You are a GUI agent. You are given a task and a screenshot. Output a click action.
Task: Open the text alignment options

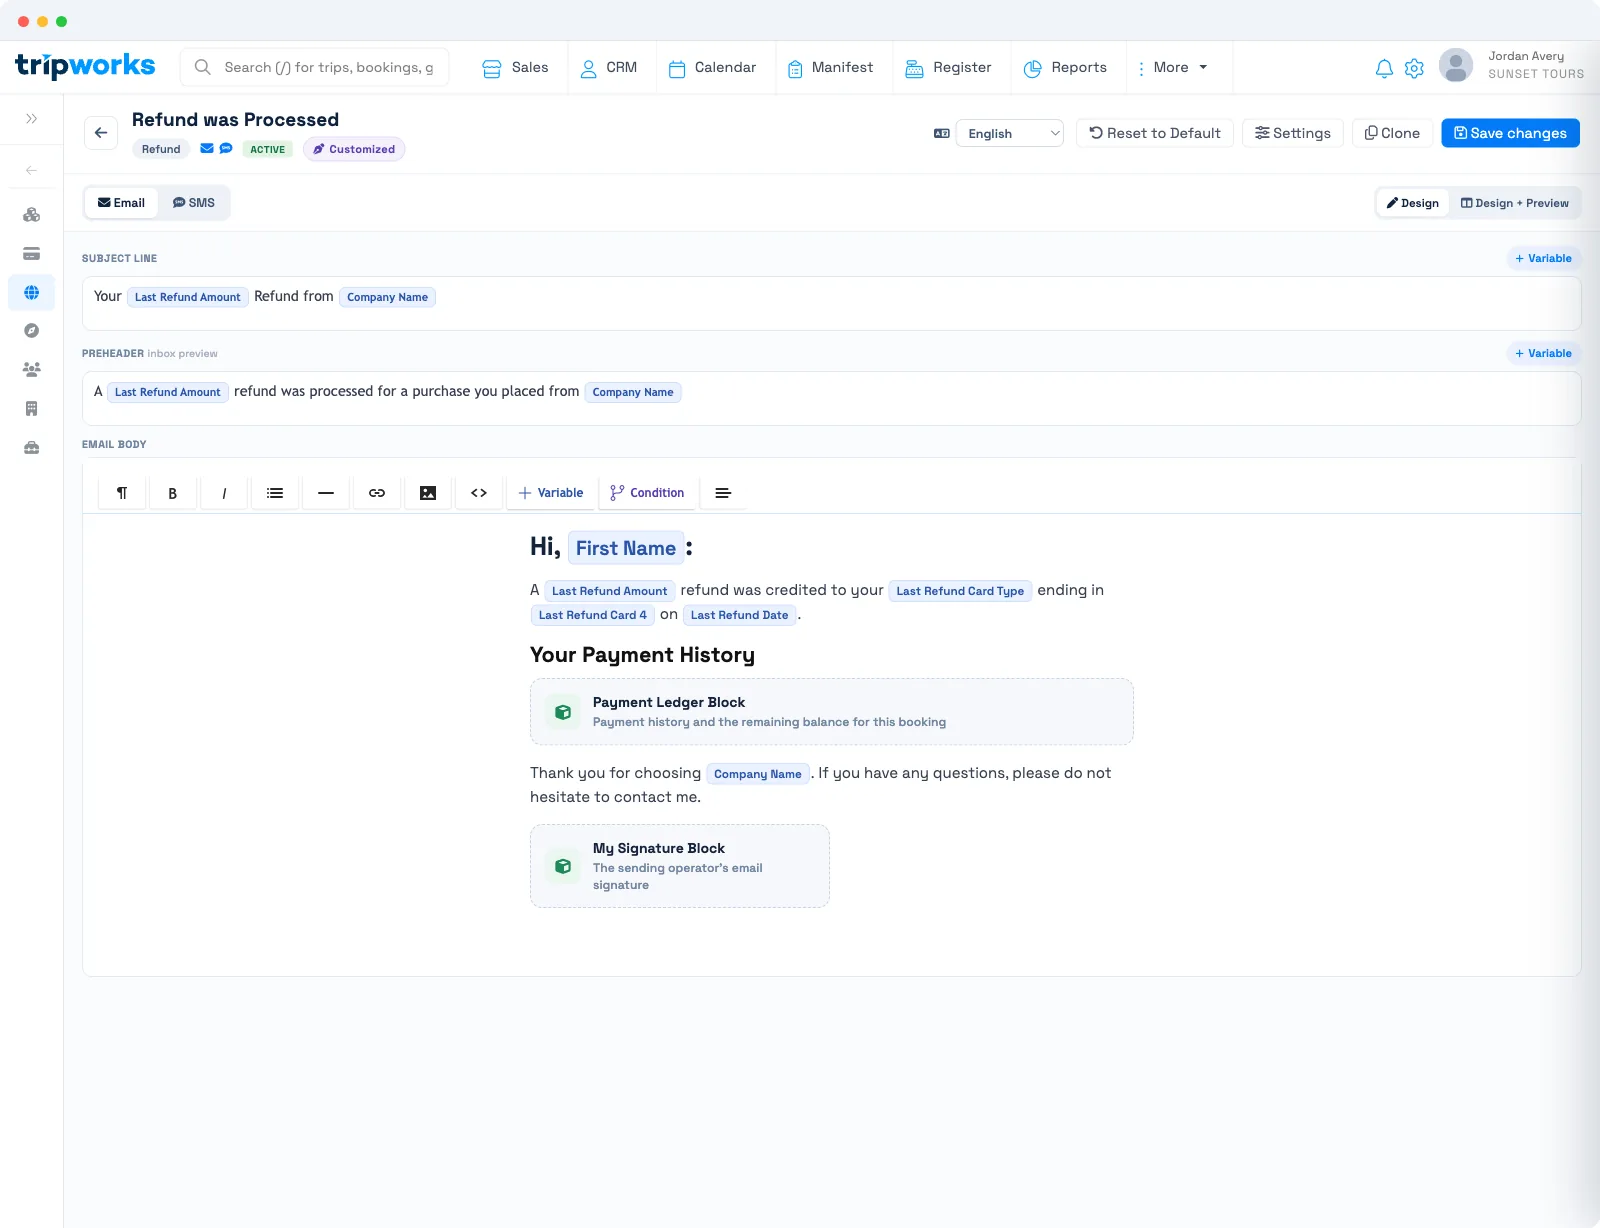(x=723, y=493)
